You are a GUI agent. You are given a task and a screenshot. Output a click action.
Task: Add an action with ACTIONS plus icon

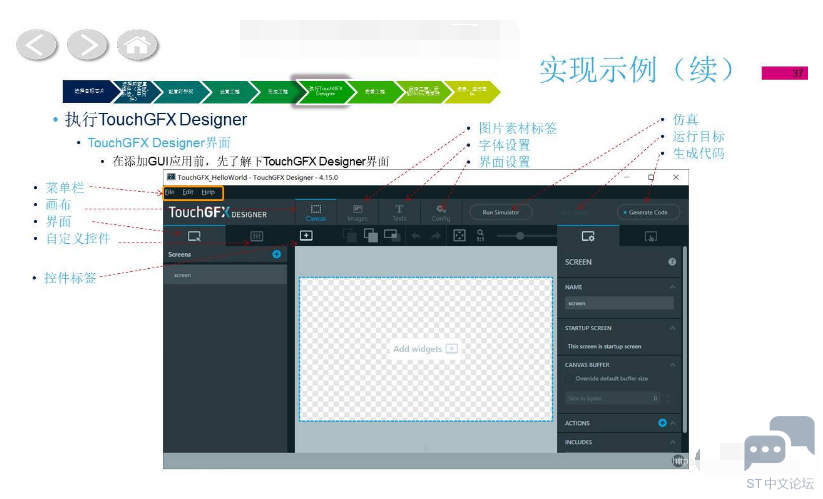(662, 423)
